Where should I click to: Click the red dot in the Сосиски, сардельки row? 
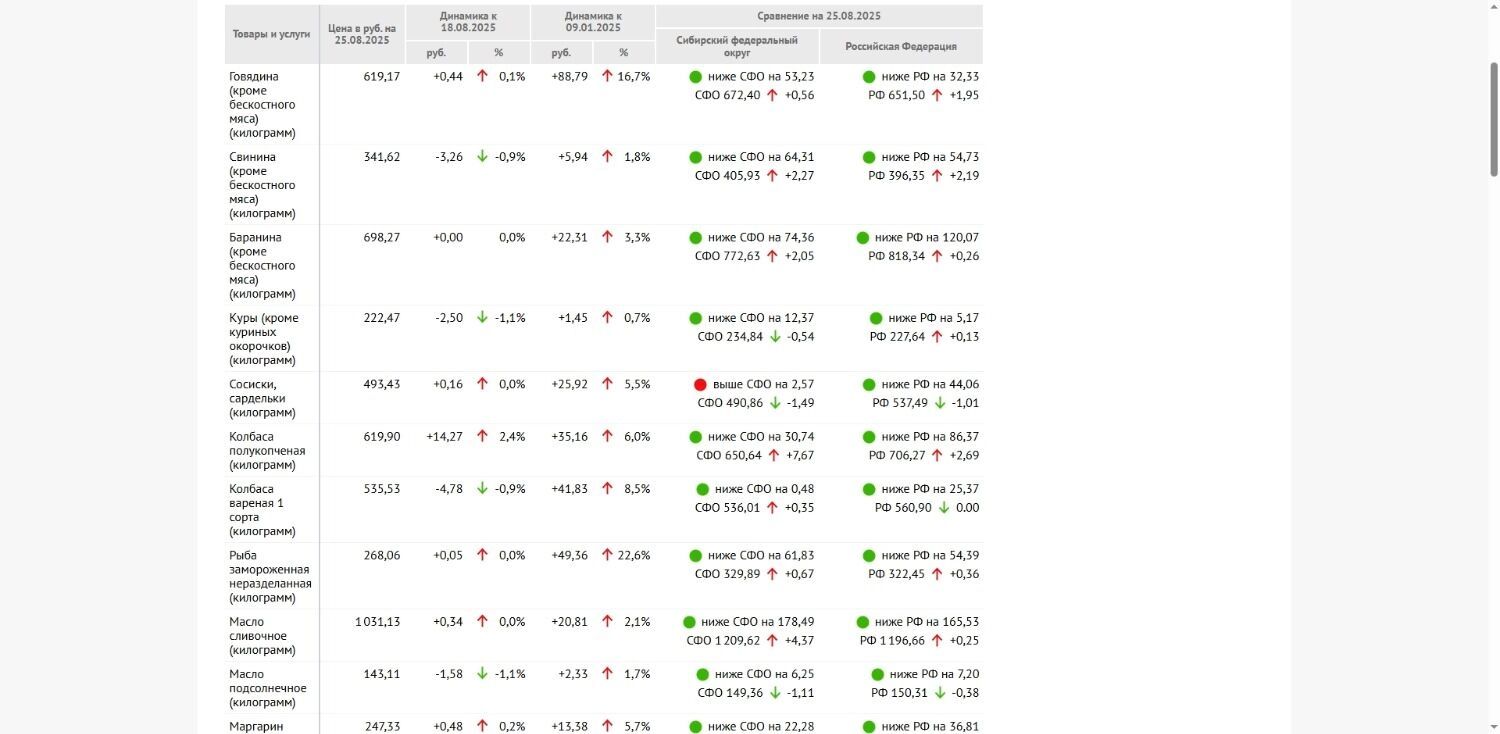click(x=700, y=385)
